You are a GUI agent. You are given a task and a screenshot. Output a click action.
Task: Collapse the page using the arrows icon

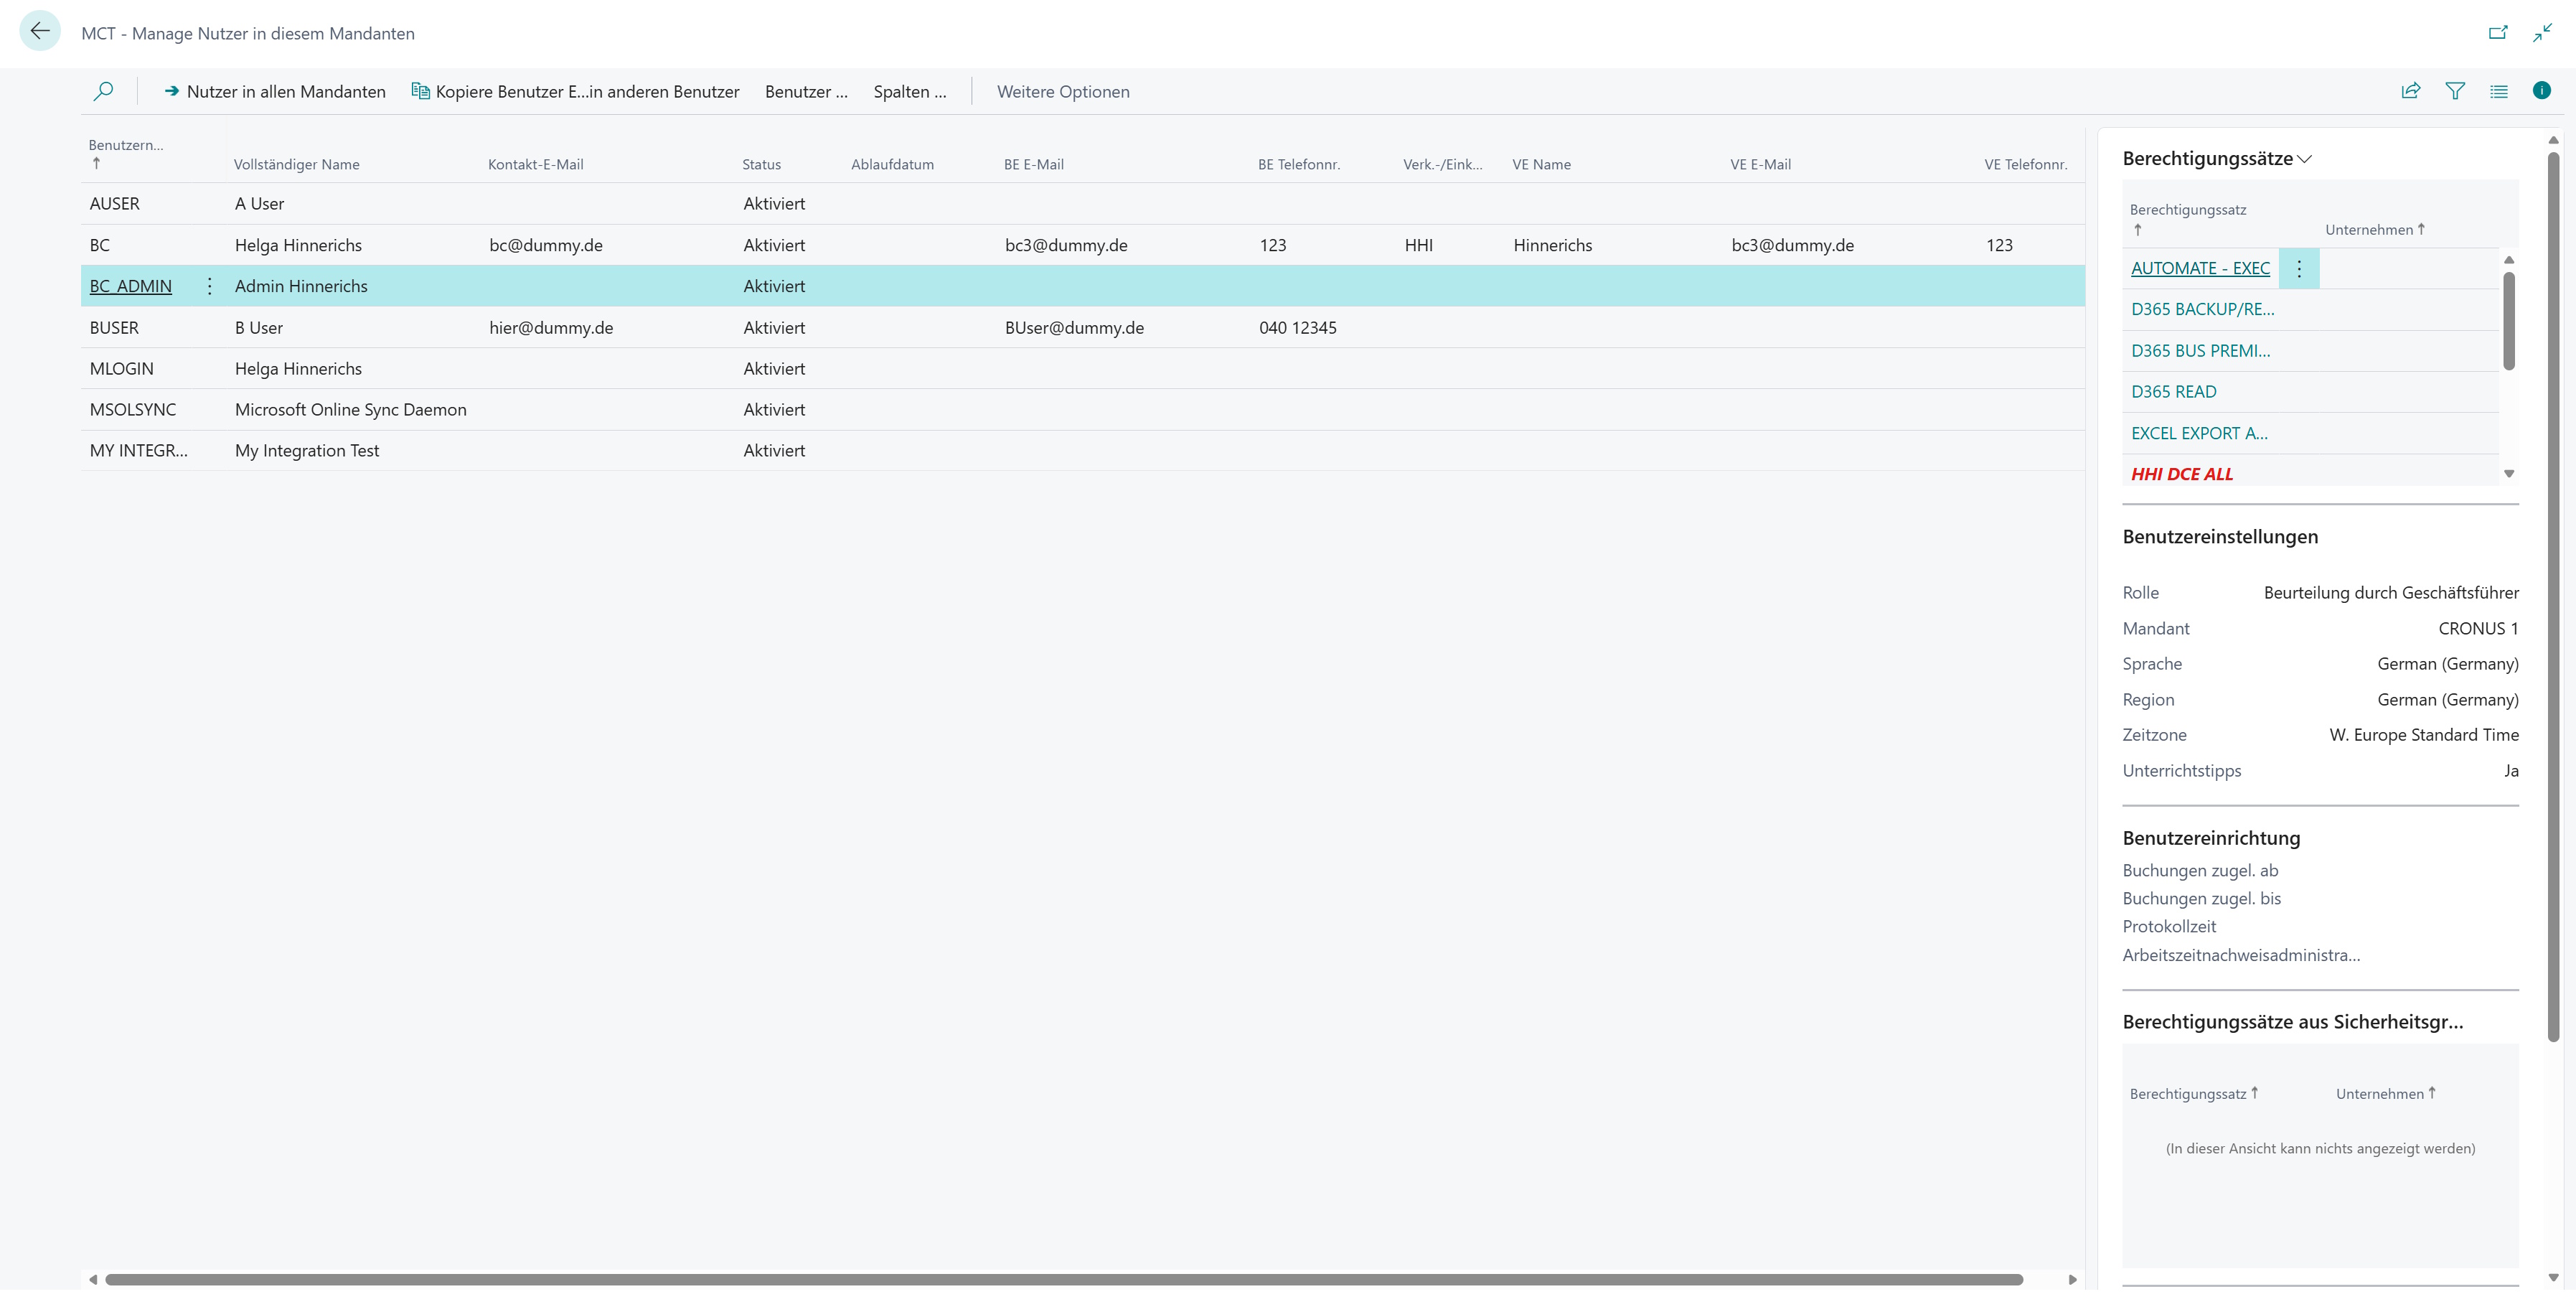[x=2543, y=33]
